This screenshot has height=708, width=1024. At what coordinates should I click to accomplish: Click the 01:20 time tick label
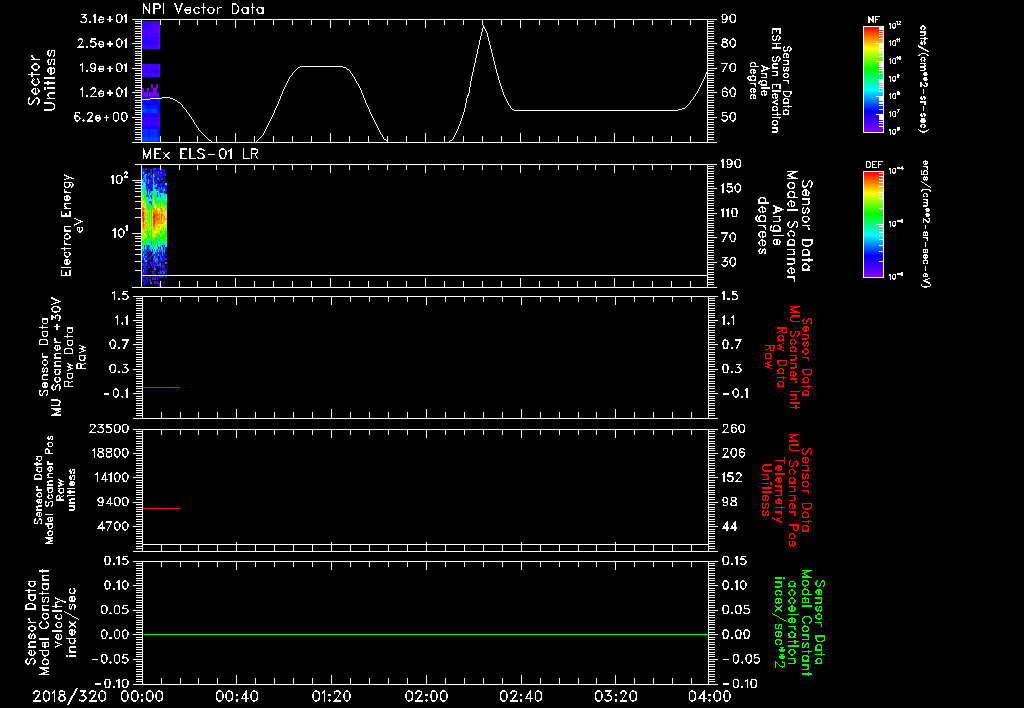pos(331,696)
